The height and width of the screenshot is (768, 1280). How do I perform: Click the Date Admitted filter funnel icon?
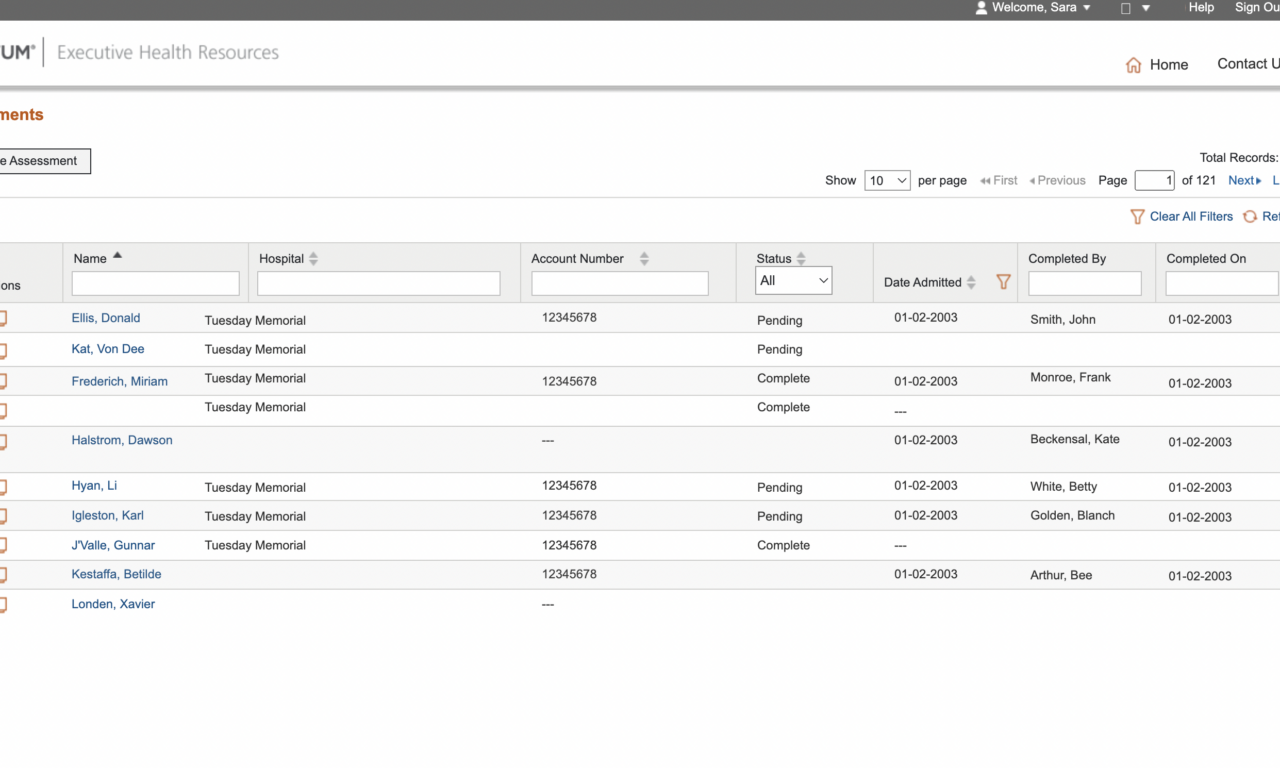[x=1003, y=282]
